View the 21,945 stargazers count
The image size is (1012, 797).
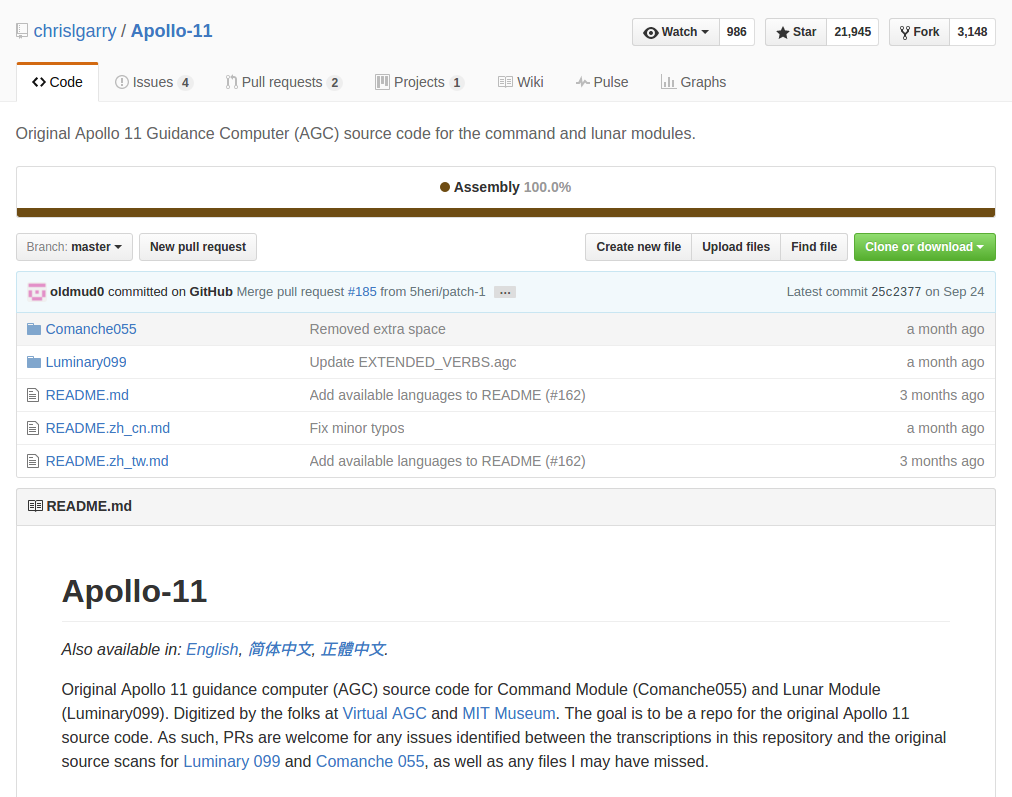852,32
